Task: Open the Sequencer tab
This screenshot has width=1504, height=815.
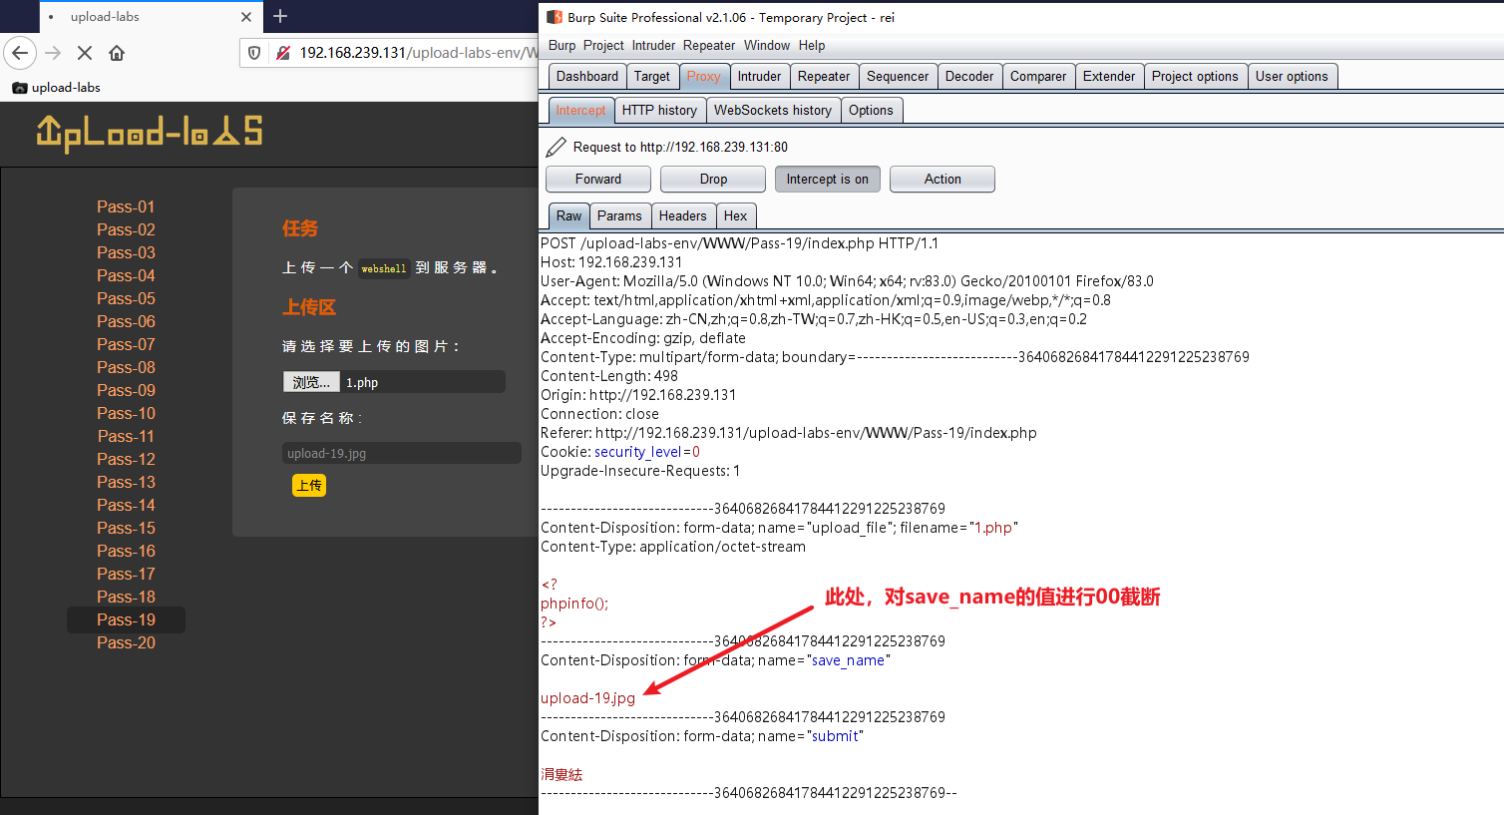Action: (897, 76)
